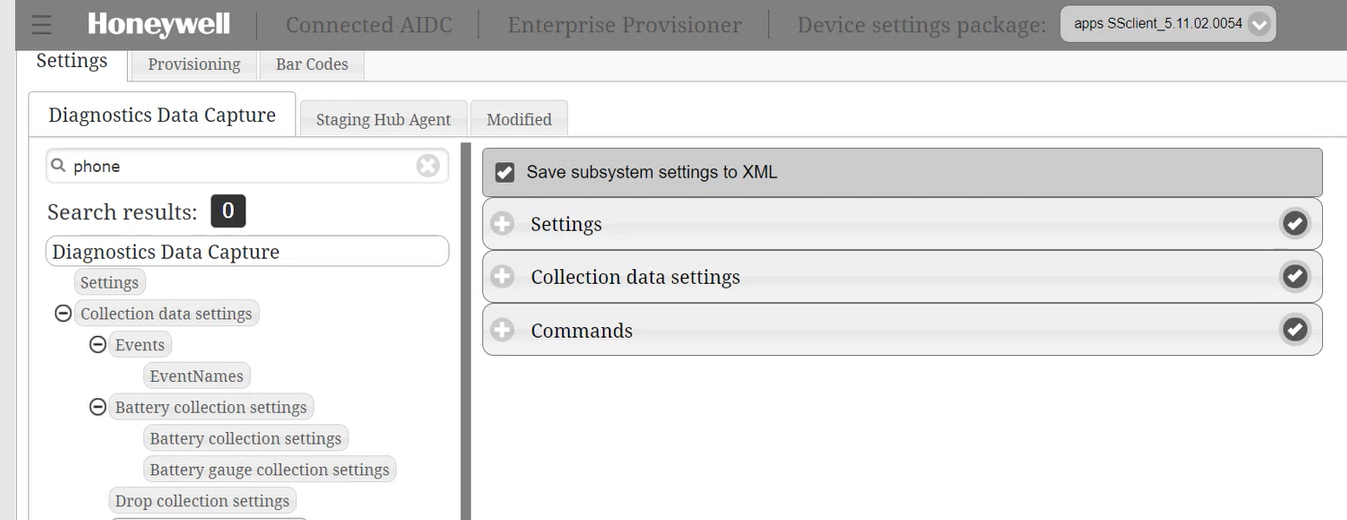Click the Honeywell logo
Image resolution: width=1347 pixels, height=520 pixels.
158,25
